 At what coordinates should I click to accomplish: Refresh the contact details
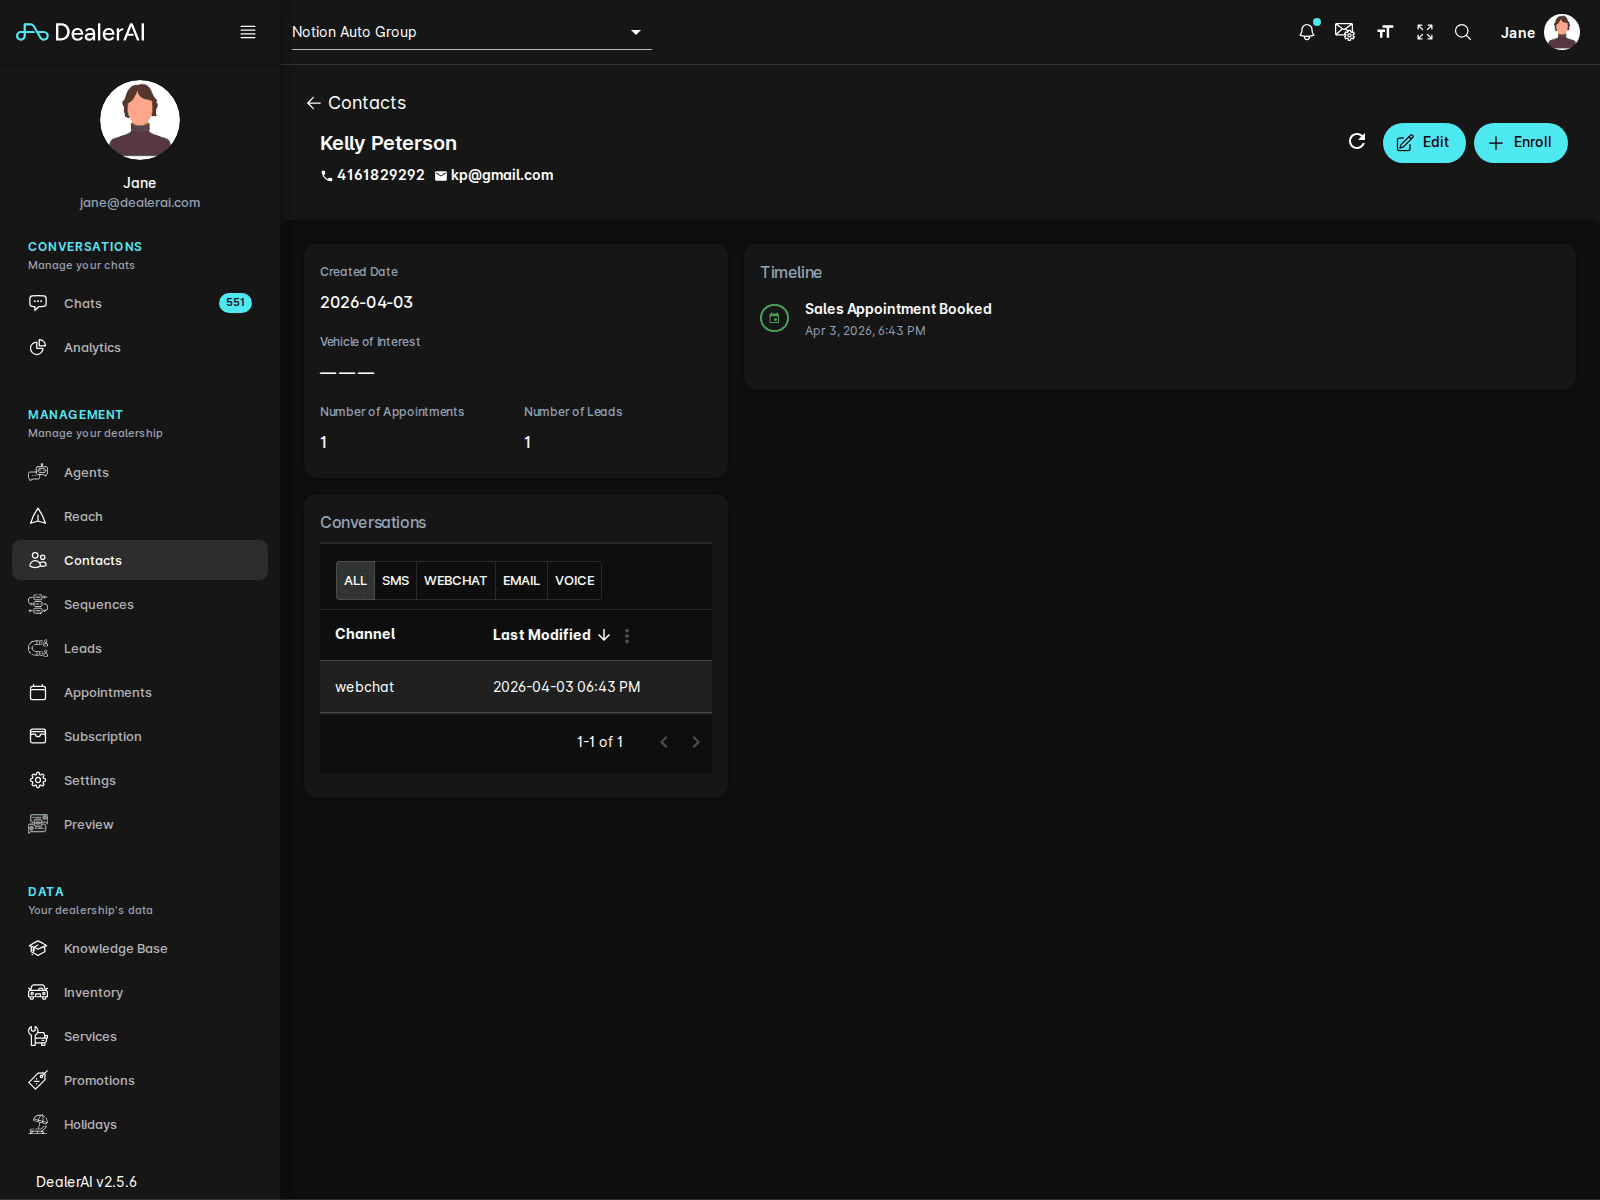pos(1357,142)
